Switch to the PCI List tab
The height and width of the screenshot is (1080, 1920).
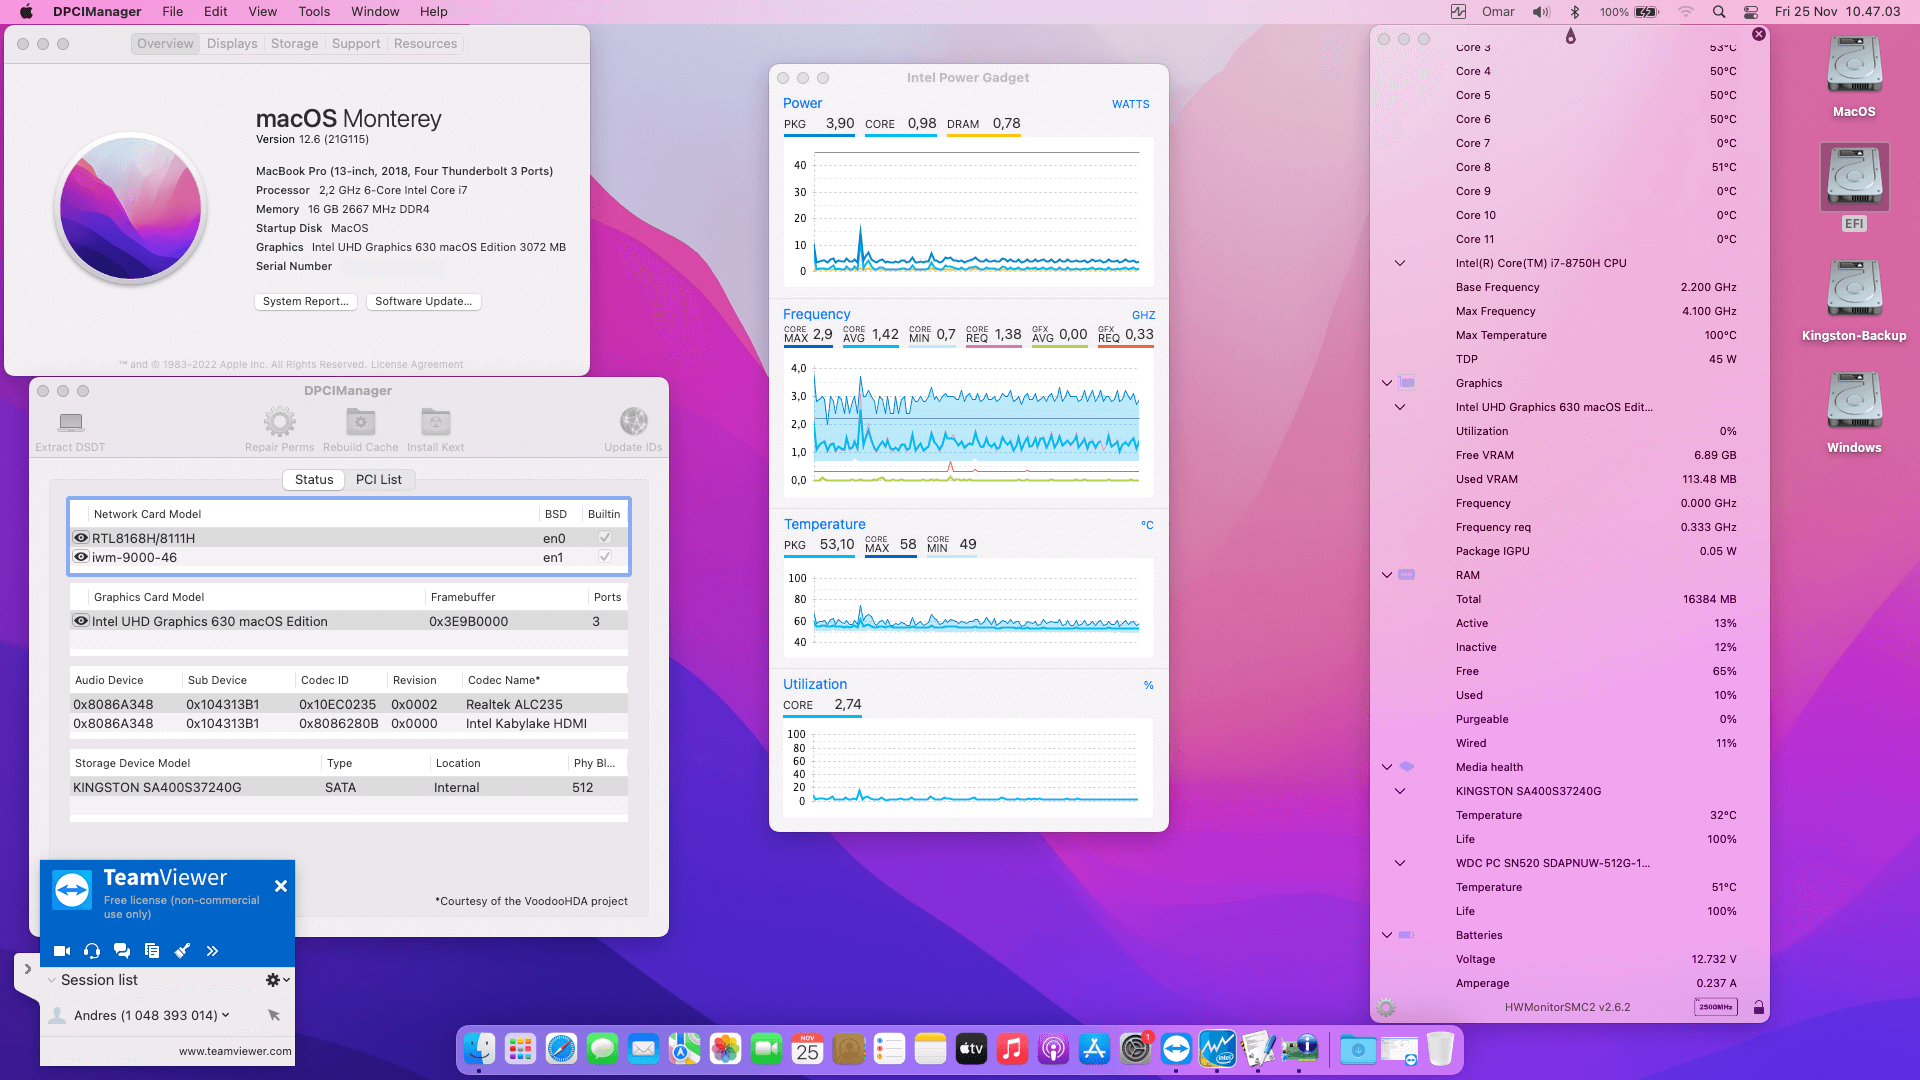[x=378, y=480]
